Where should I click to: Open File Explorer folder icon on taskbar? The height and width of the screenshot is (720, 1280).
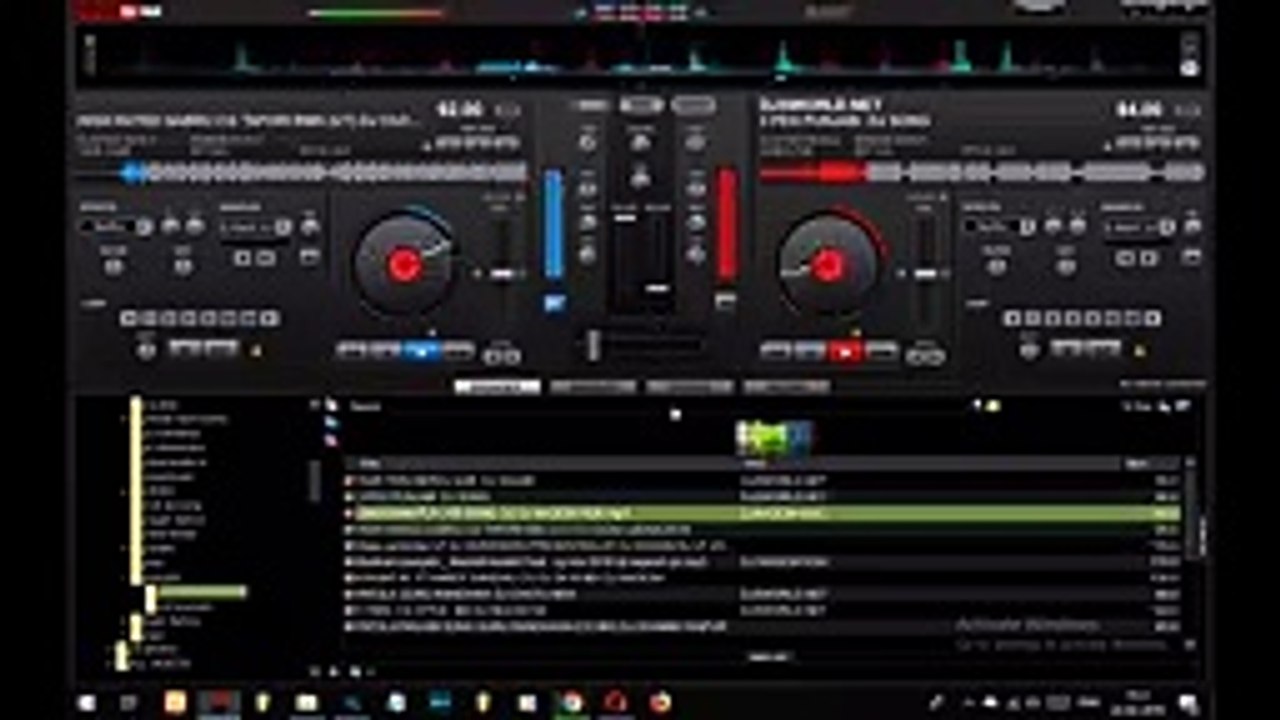click(x=306, y=702)
